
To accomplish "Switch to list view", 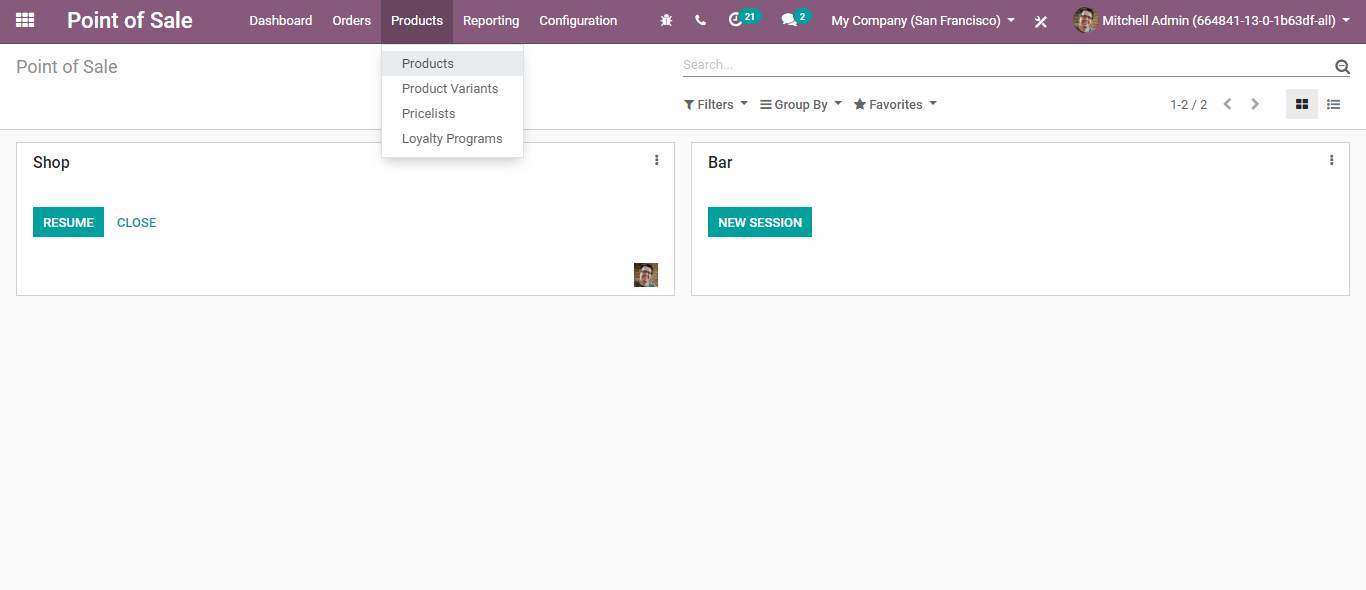I will pos(1334,104).
